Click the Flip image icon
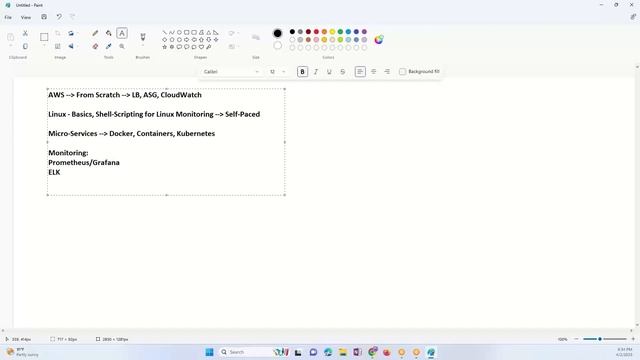 coord(71,47)
